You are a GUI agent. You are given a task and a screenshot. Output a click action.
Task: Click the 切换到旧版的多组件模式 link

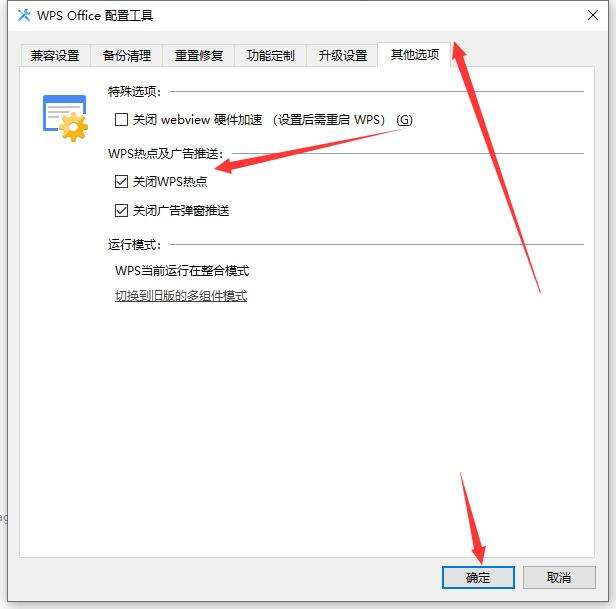tap(181, 295)
